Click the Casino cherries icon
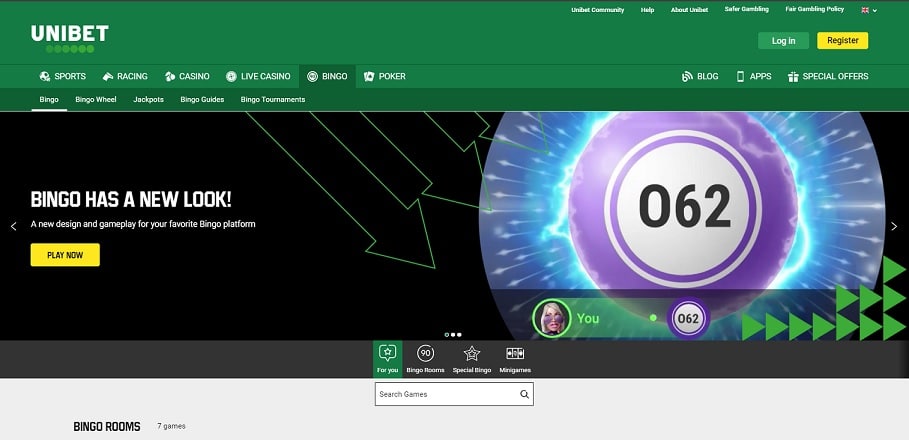The image size is (909, 440). 170,76
